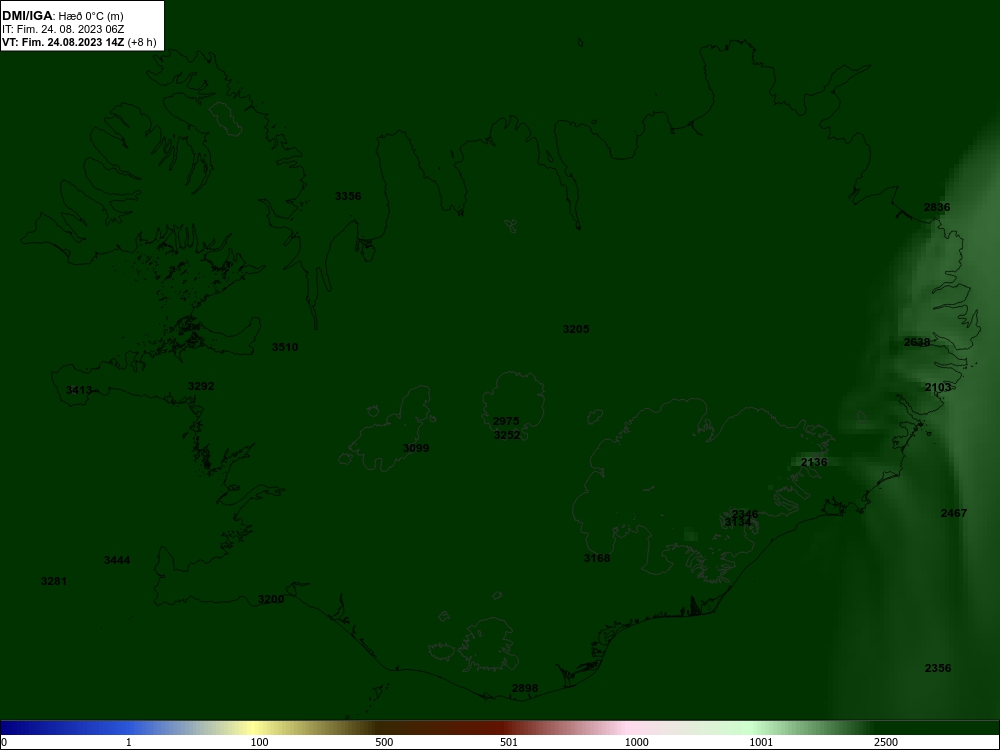Select the 3444 value offshore southwest
The width and height of the screenshot is (1000, 750).
117,560
